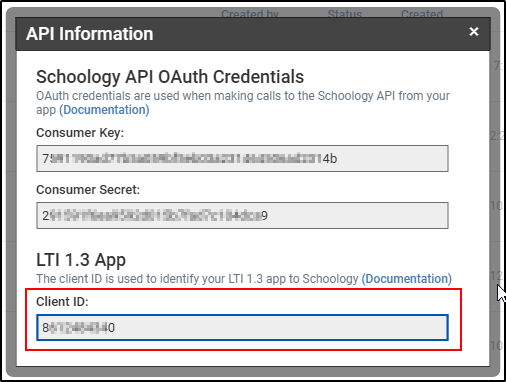This screenshot has height=382, width=506.
Task: Select the Consumer Secret field
Action: (x=242, y=216)
